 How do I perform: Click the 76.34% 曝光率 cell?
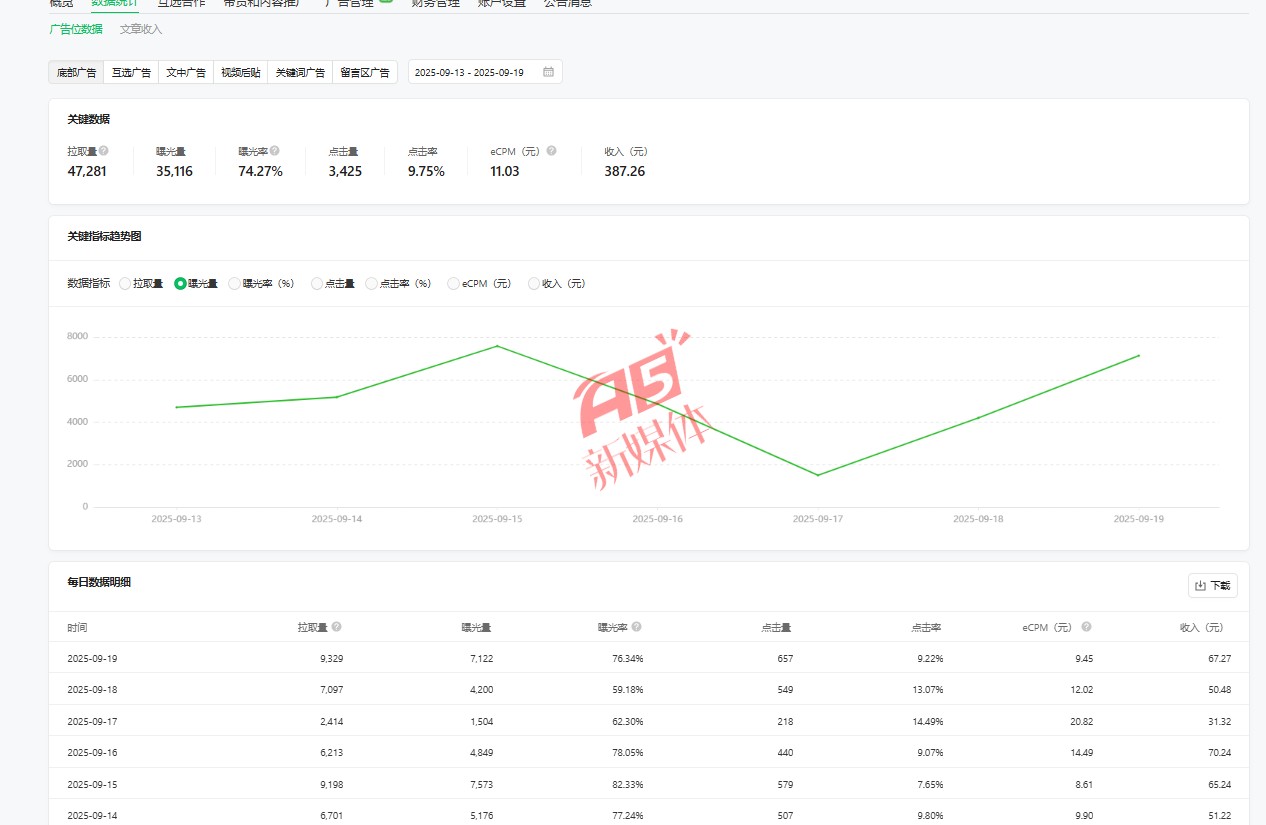click(x=628, y=659)
